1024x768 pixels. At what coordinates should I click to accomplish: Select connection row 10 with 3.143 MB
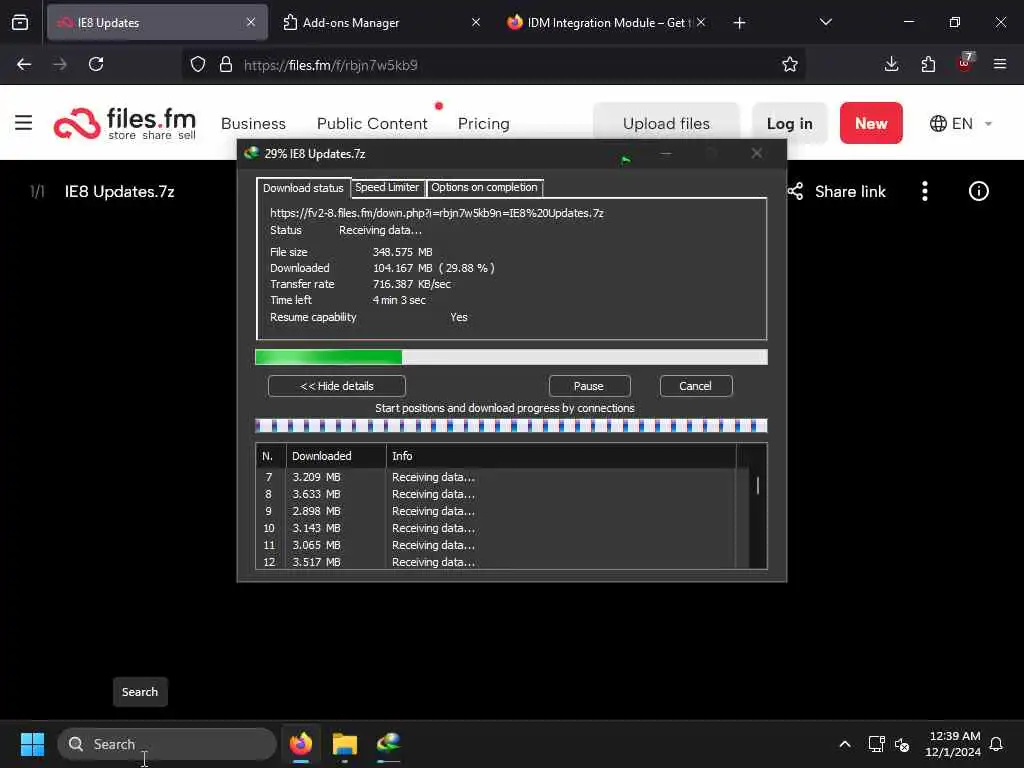click(x=496, y=528)
